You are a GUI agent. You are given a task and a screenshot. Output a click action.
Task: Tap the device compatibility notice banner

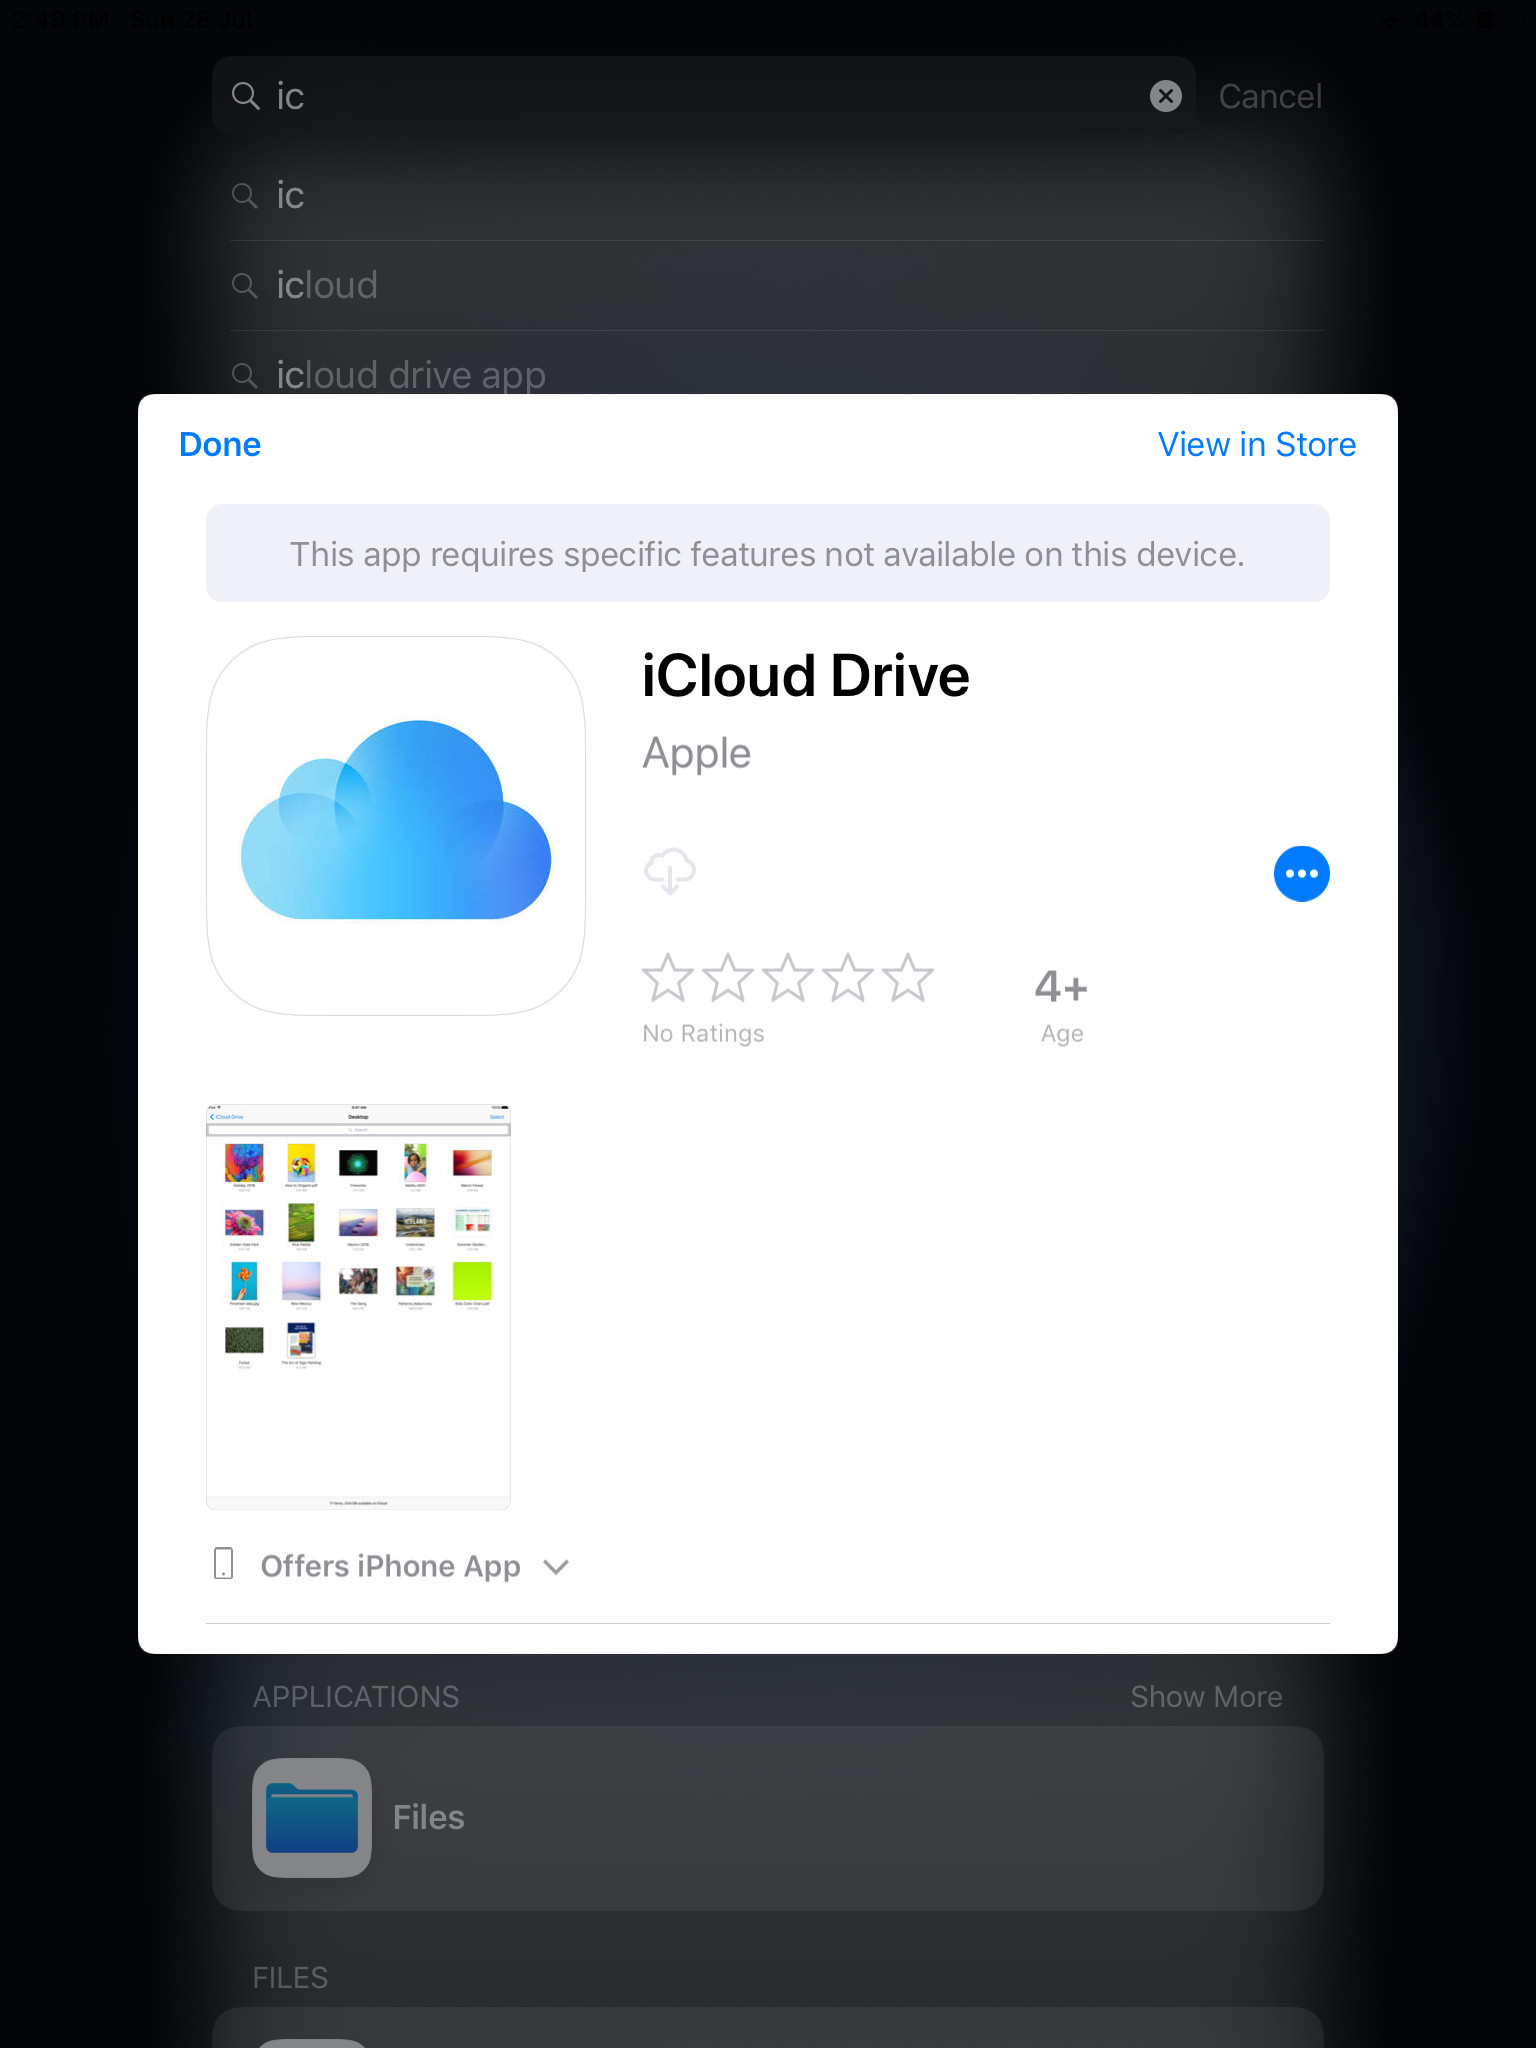(768, 553)
